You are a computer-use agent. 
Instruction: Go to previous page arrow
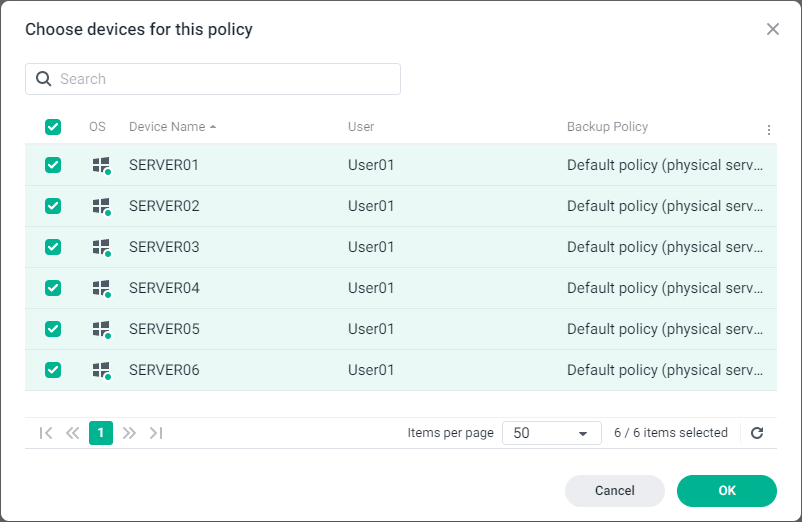pos(72,433)
